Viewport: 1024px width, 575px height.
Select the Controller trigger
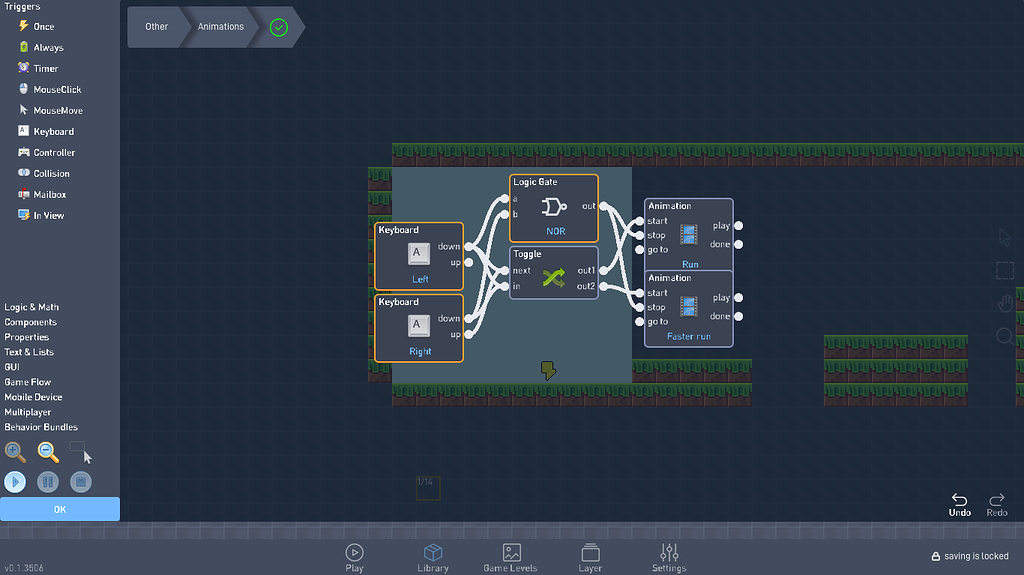[46, 152]
